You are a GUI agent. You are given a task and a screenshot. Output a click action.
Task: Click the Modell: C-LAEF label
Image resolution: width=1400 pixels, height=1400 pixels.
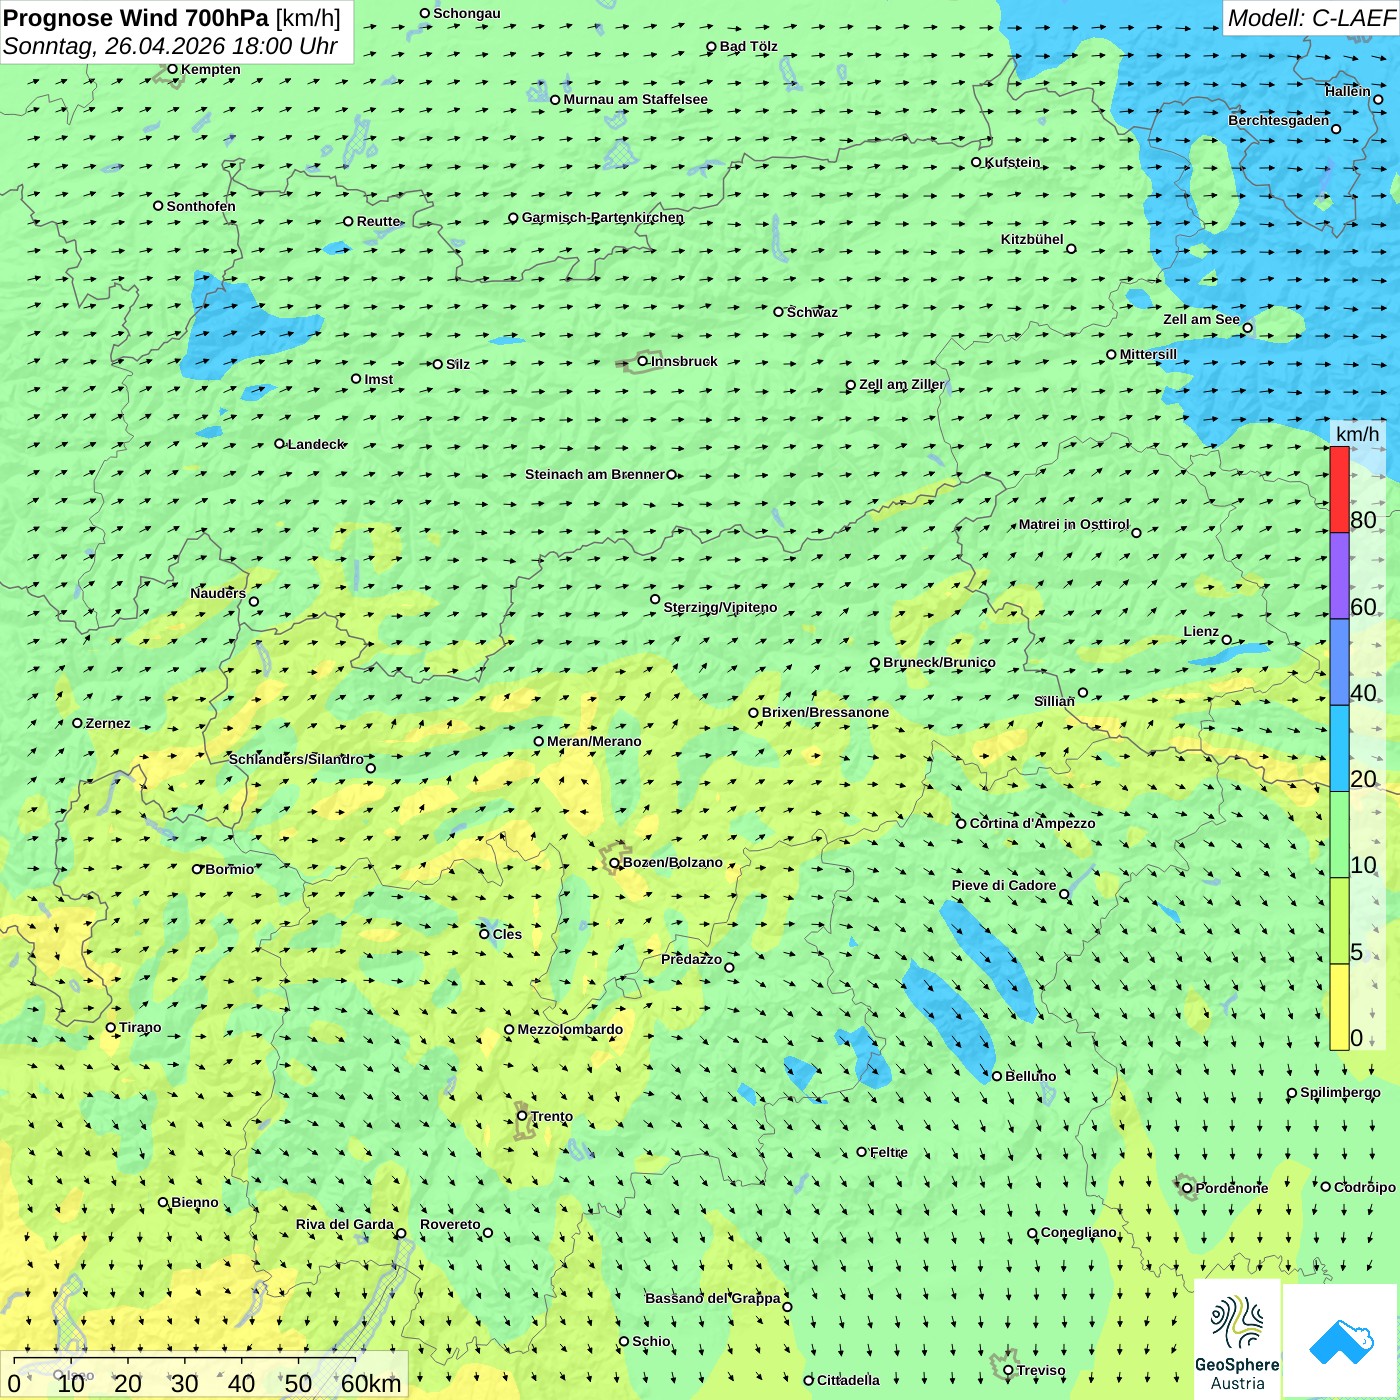point(1311,18)
